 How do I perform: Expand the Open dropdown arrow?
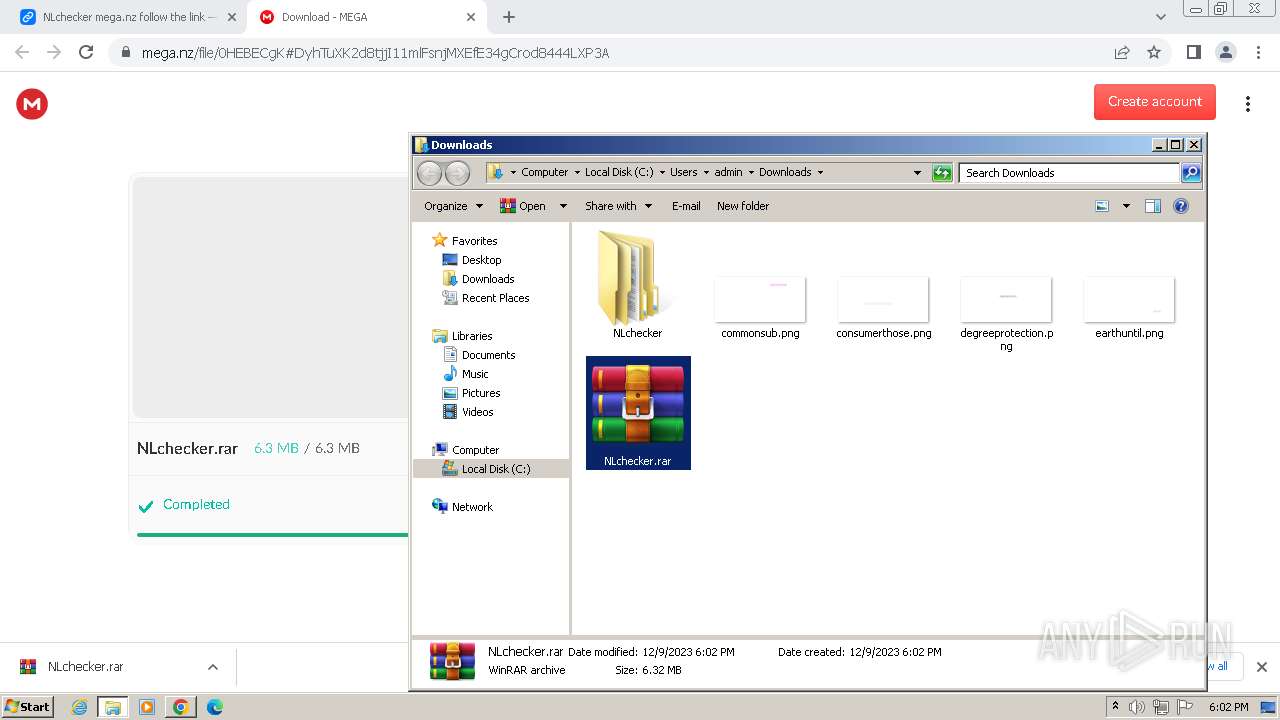point(563,206)
